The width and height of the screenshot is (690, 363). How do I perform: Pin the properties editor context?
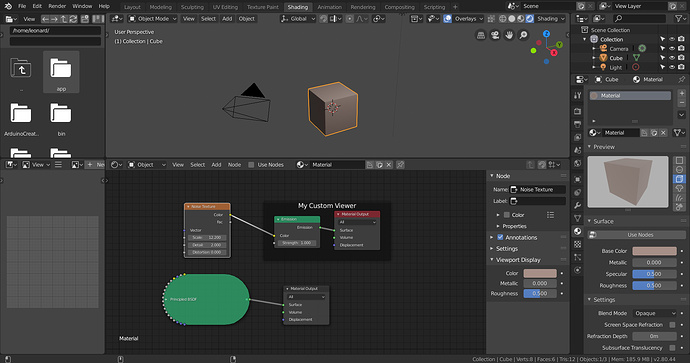pyautogui.click(x=682, y=80)
